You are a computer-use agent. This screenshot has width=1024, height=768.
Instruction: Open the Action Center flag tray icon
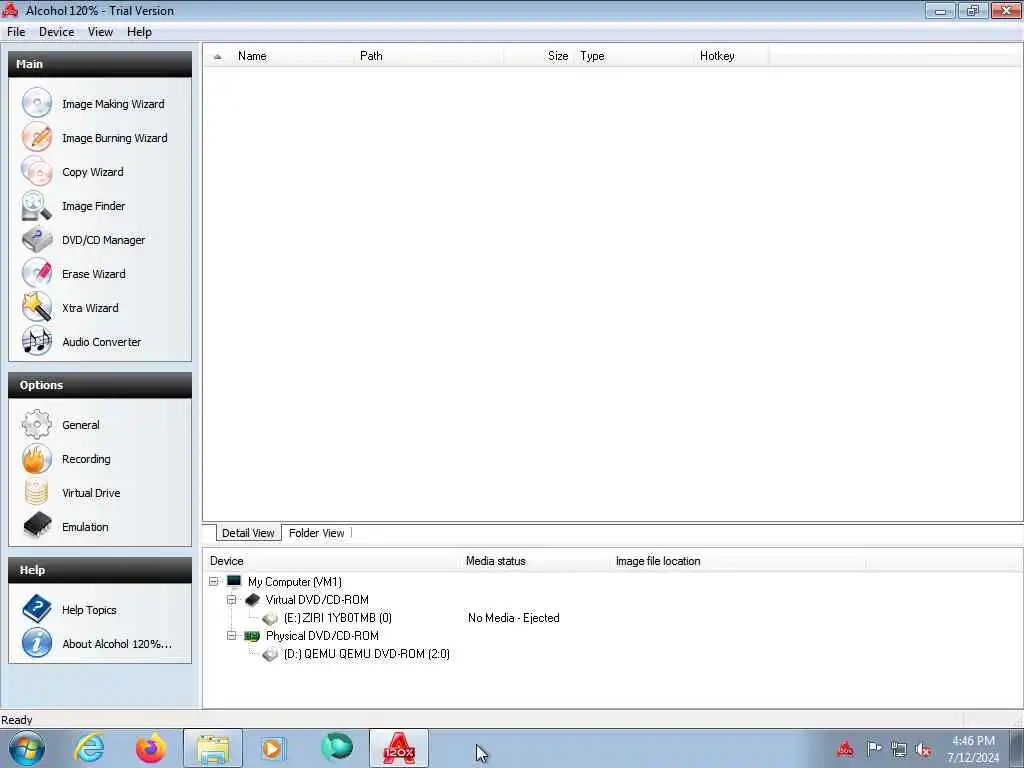point(874,748)
